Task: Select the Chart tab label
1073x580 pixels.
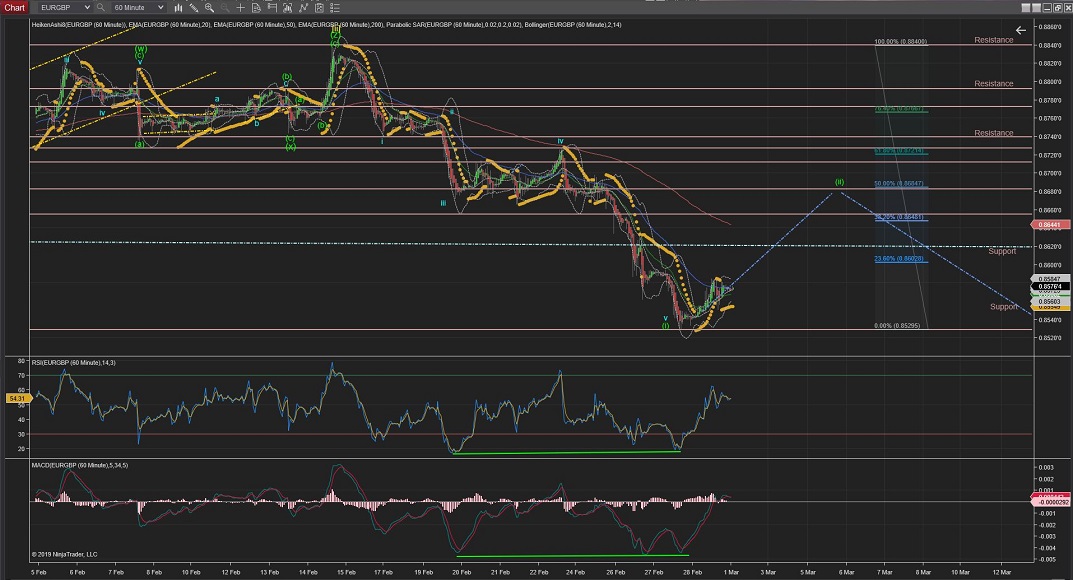Action: tap(14, 8)
